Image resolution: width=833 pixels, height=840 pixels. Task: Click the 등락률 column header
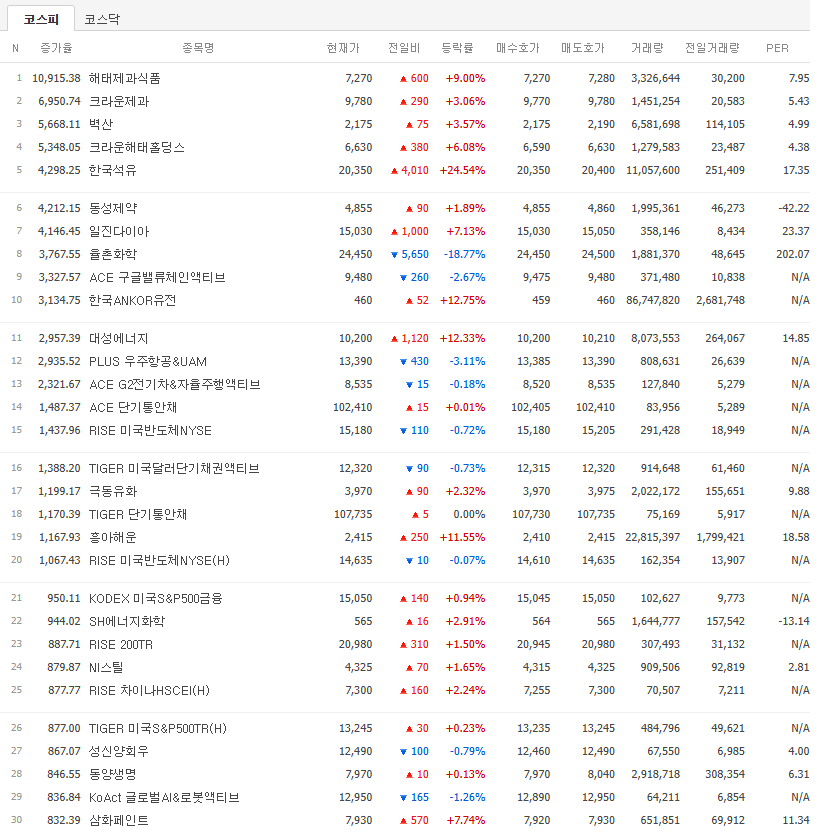tap(457, 48)
